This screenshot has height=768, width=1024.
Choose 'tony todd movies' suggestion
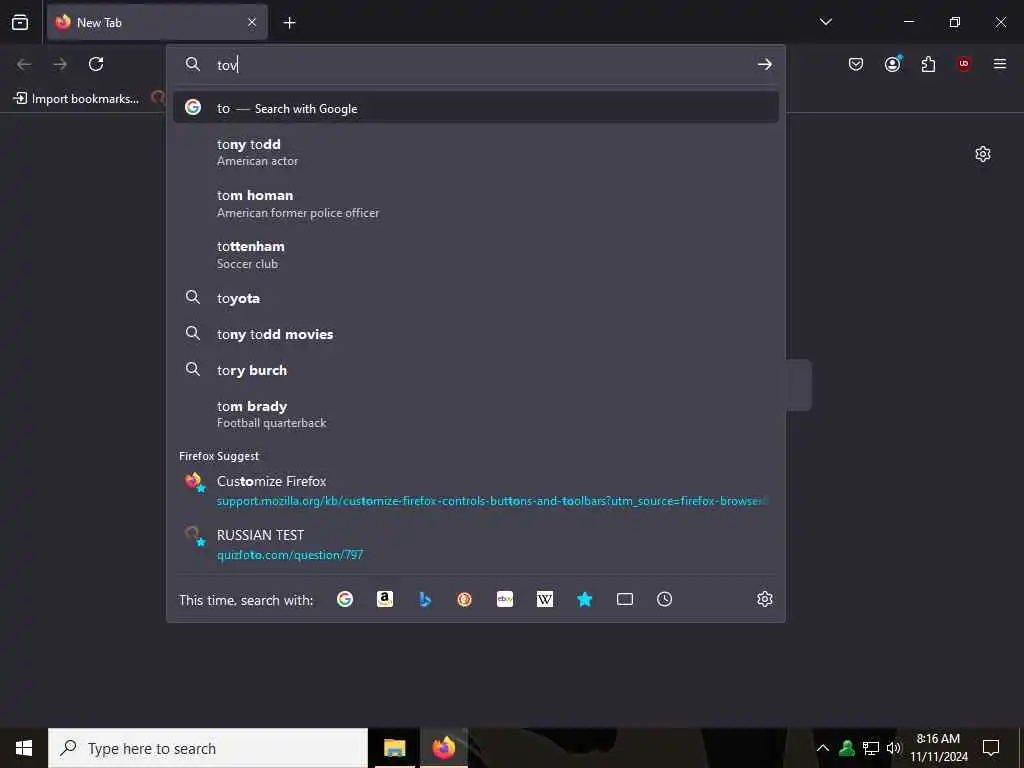(475, 334)
